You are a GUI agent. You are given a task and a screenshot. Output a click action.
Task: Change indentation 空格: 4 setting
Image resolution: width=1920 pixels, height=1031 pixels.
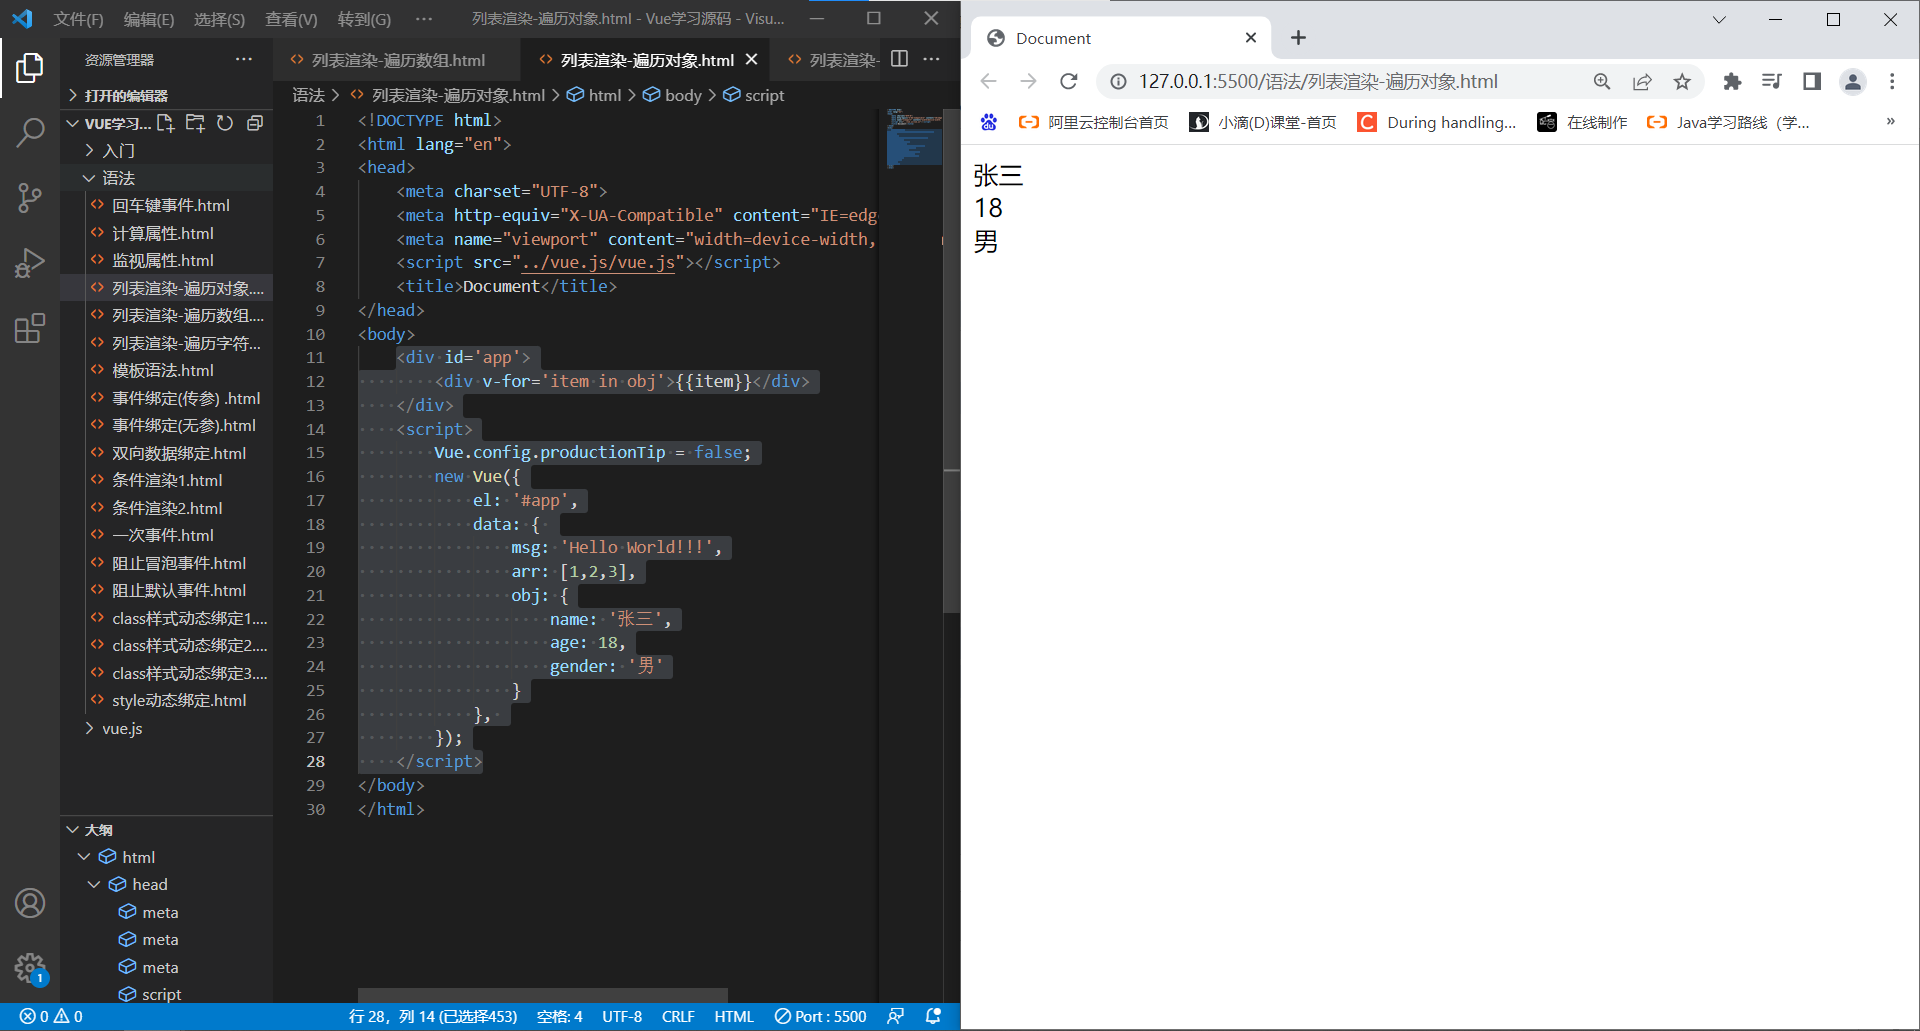(559, 1016)
